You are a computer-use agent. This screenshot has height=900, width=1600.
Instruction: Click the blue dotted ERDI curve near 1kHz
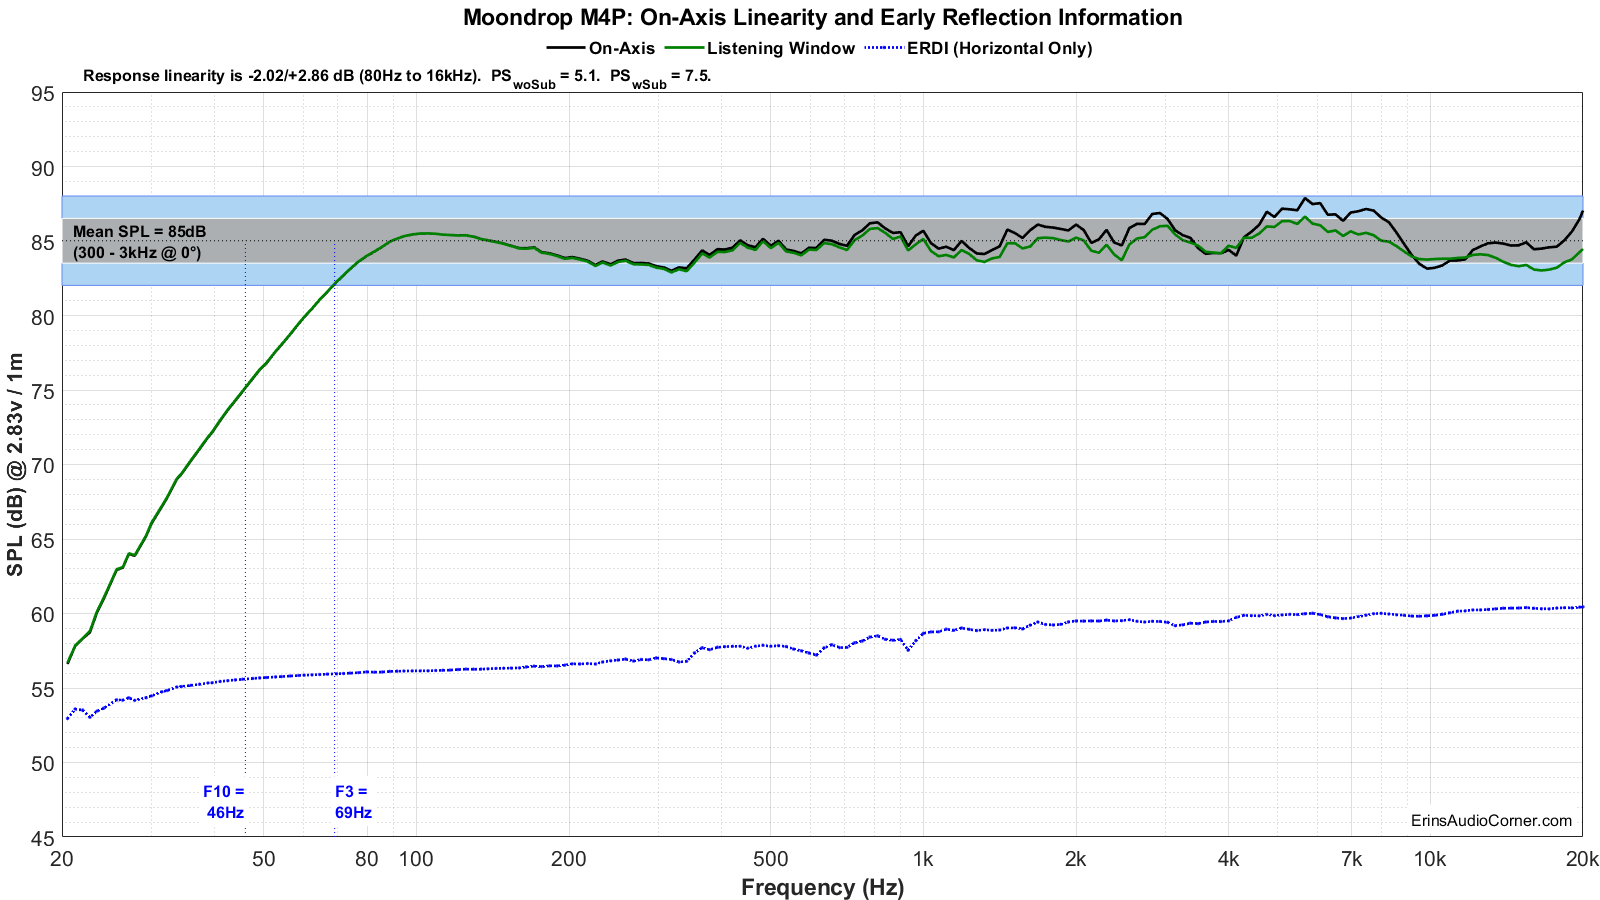coord(922,633)
